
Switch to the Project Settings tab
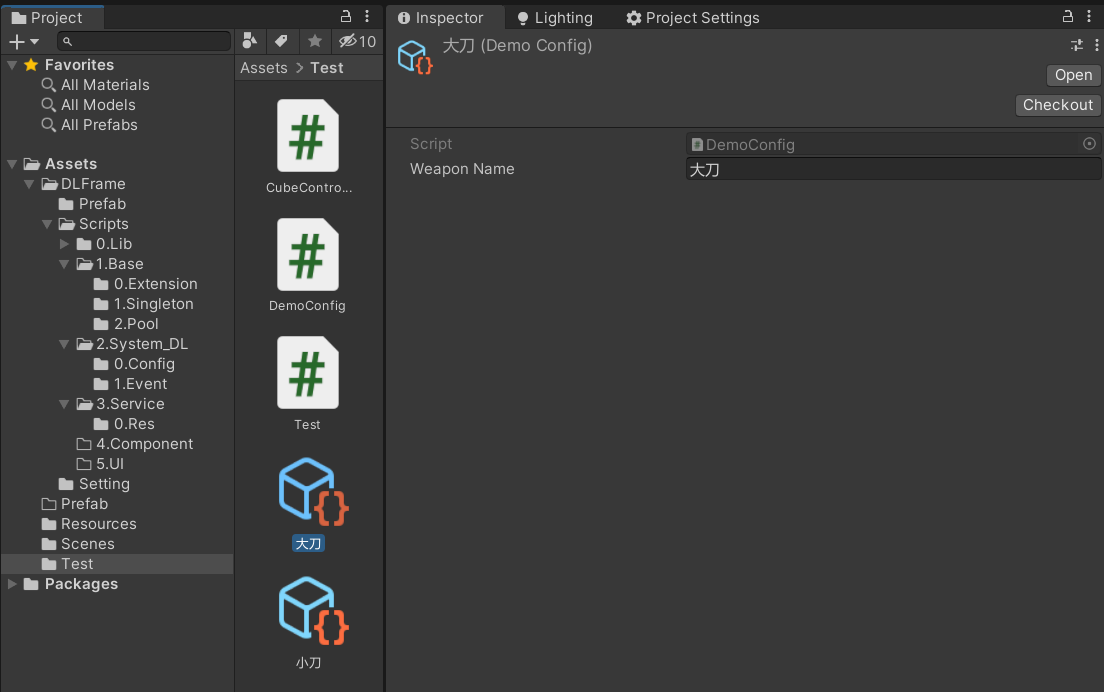tap(692, 18)
